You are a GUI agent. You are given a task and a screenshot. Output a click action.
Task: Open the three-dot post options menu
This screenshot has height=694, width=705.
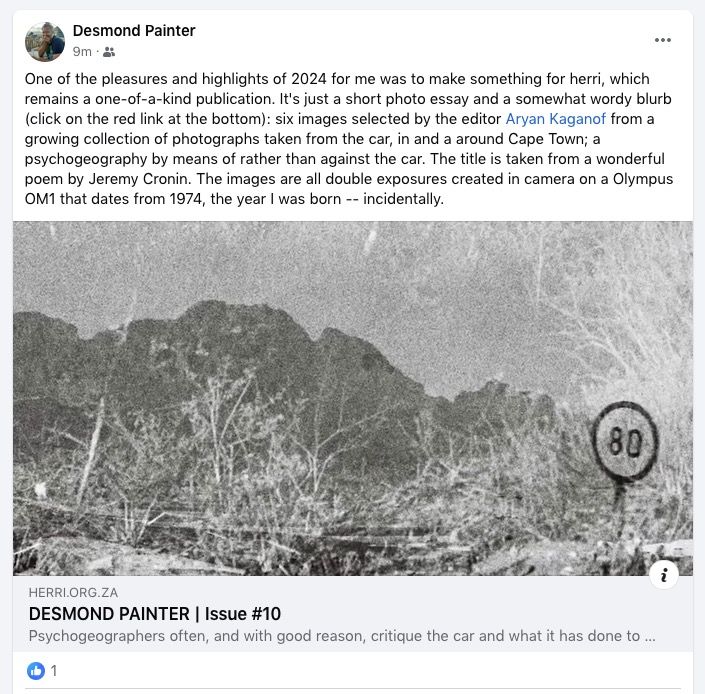click(x=662, y=40)
